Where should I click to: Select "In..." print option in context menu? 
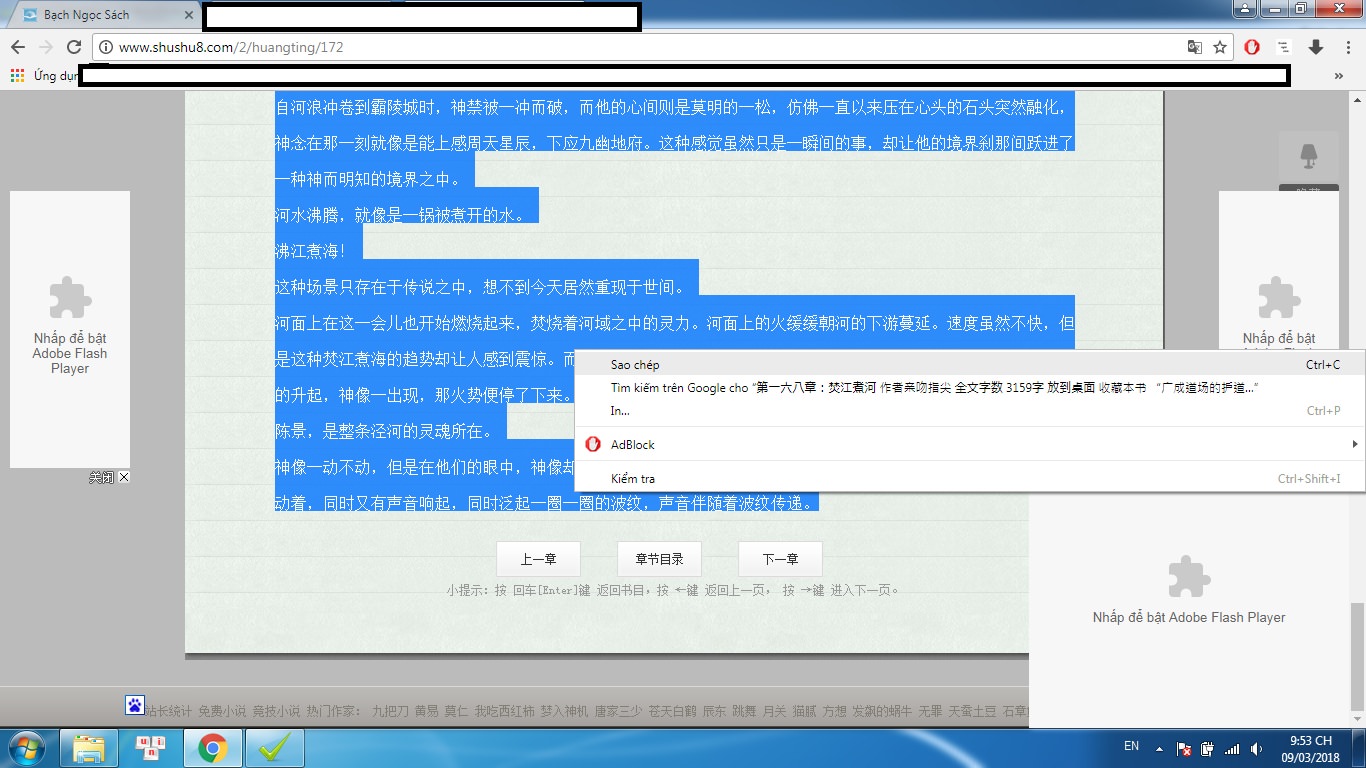click(620, 411)
